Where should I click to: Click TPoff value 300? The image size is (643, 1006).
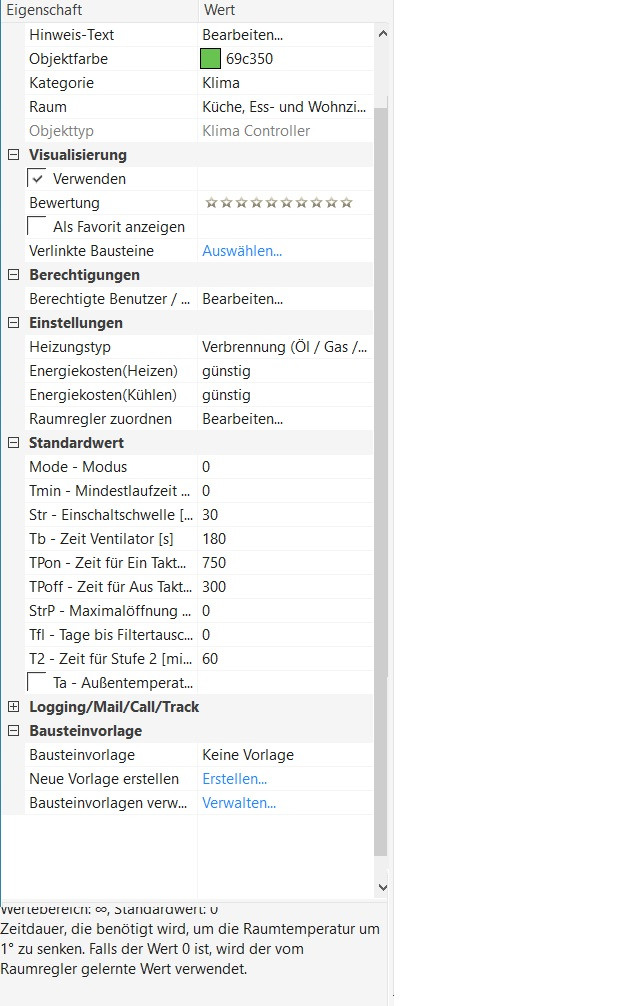[285, 586]
